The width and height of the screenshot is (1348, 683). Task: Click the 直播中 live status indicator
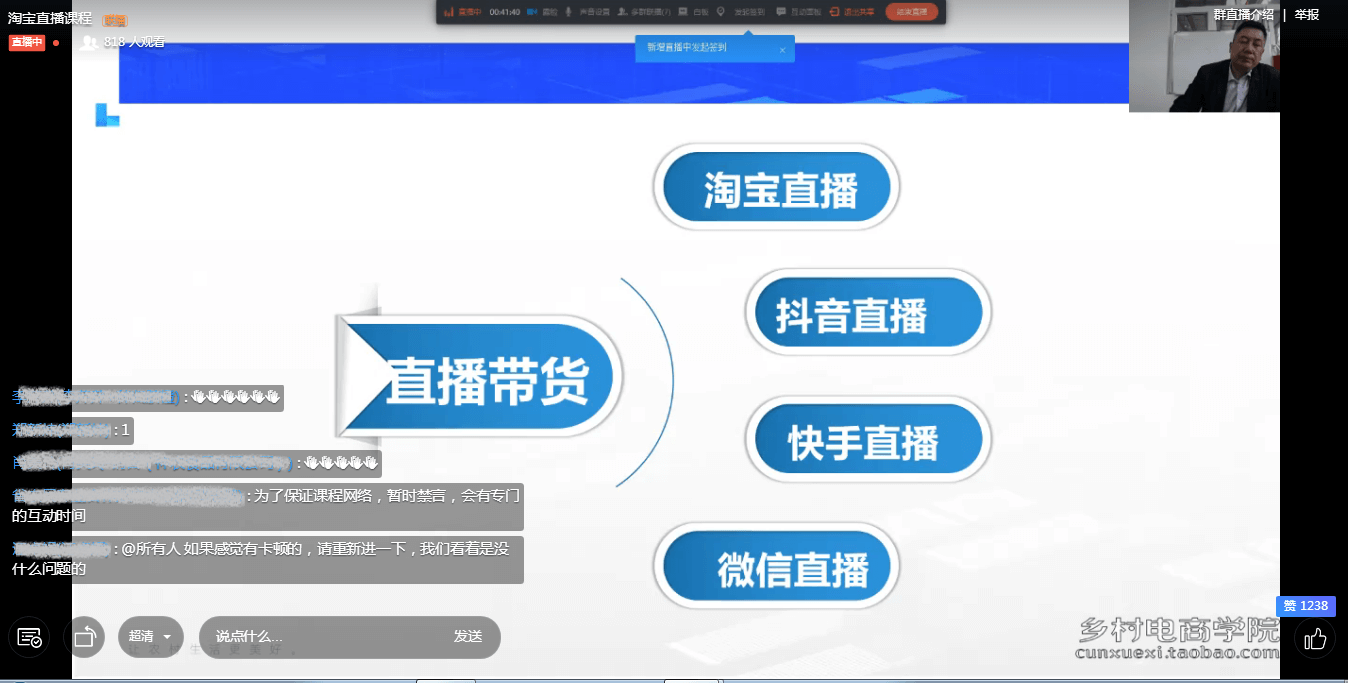[463, 12]
